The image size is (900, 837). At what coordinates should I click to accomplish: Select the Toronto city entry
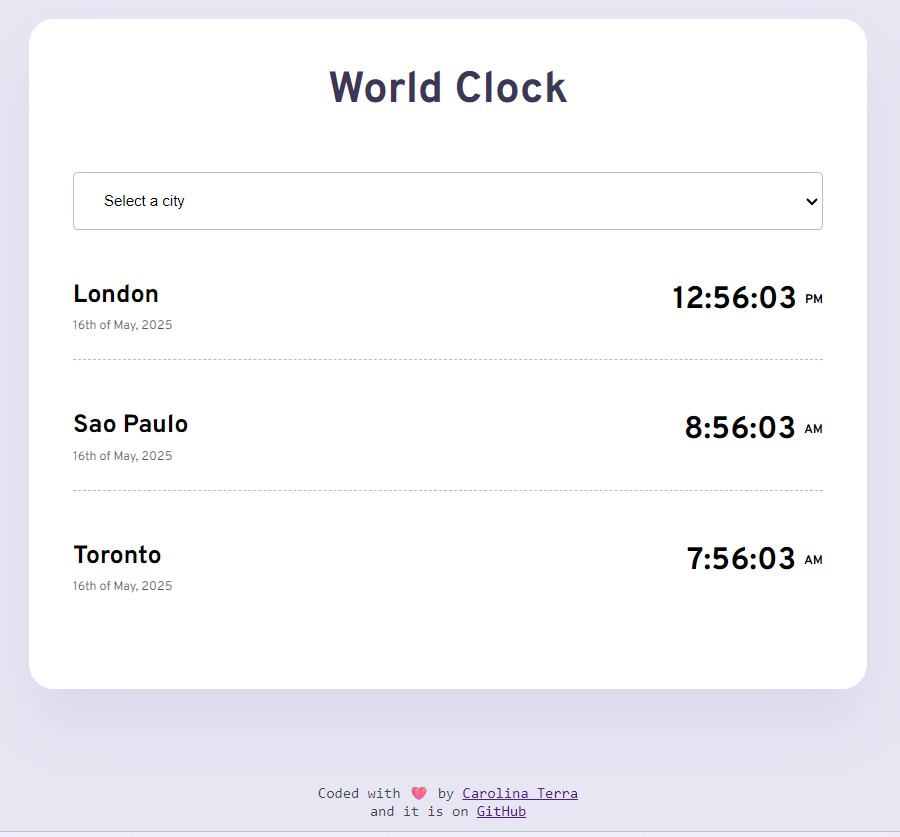(x=117, y=555)
